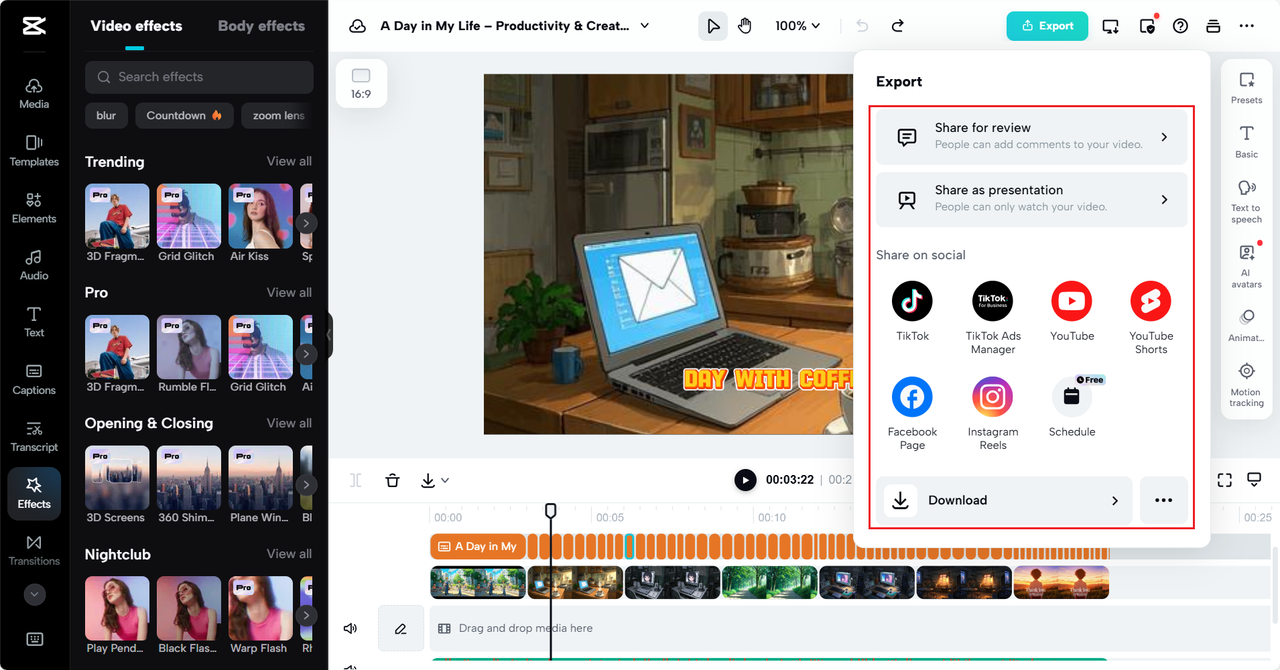Click the Search effects field
Screen dimensions: 1280x670
click(x=199, y=77)
